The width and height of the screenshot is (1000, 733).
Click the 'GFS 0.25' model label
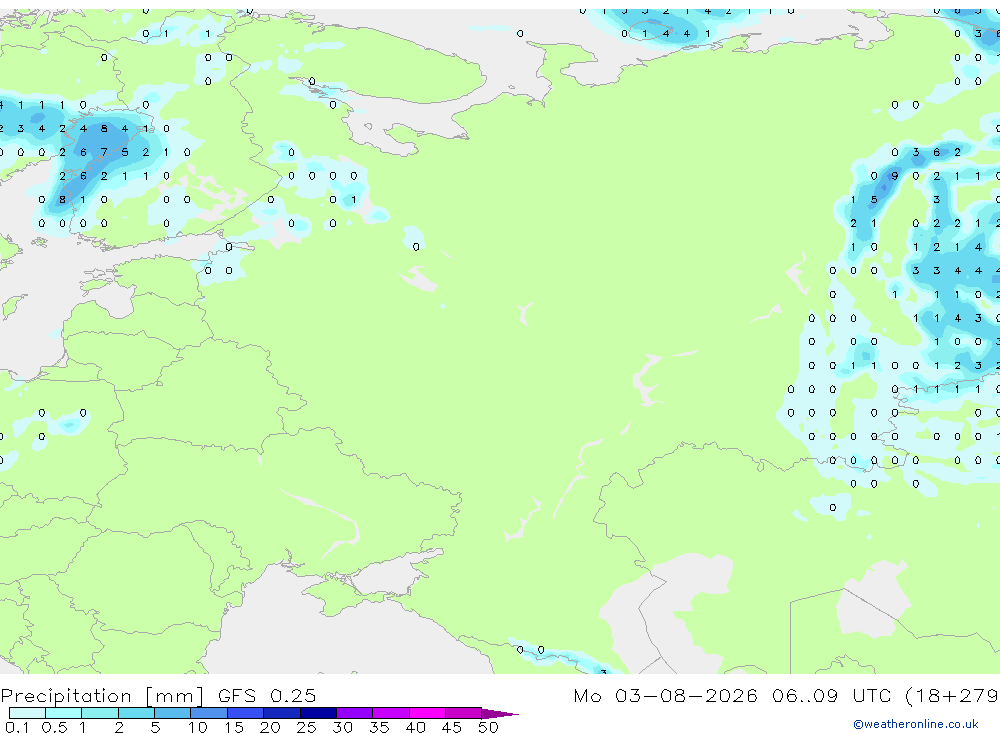[267, 695]
